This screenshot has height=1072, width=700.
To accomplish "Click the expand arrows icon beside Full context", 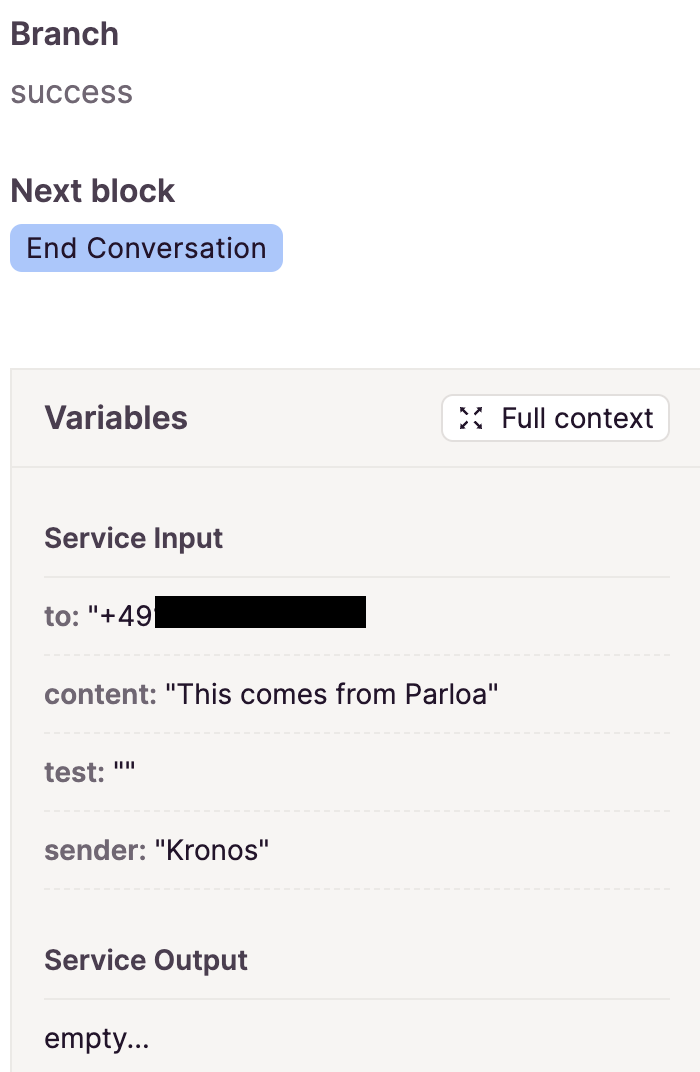I will pos(471,418).
